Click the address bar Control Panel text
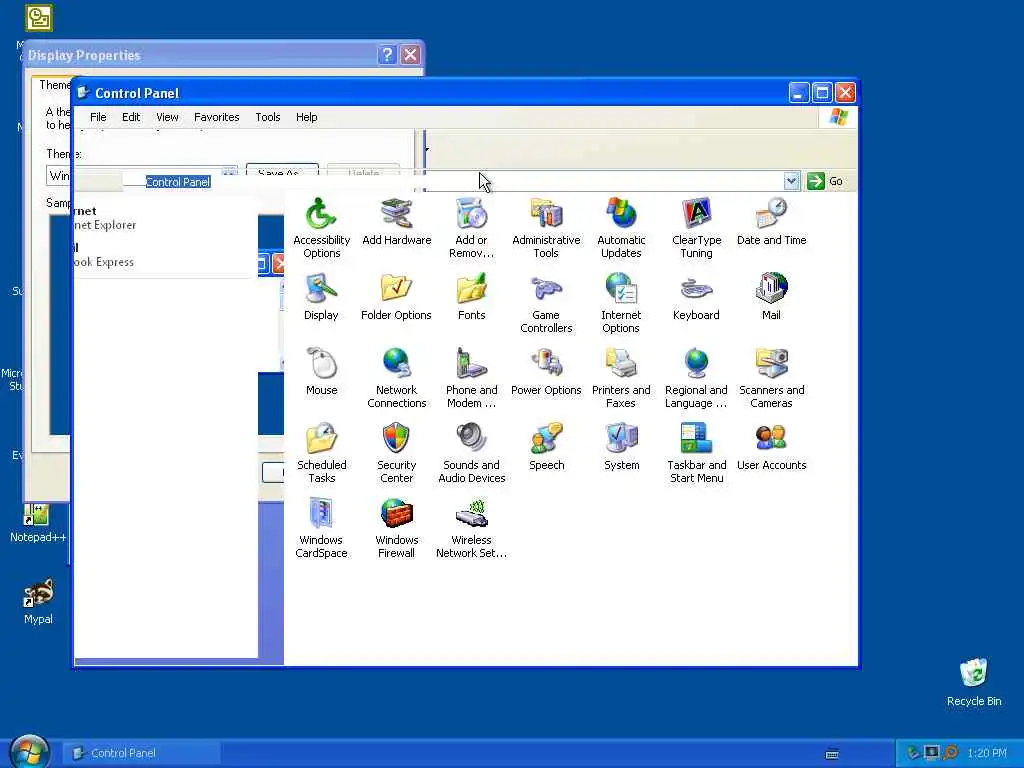The height and width of the screenshot is (768, 1024). (178, 182)
